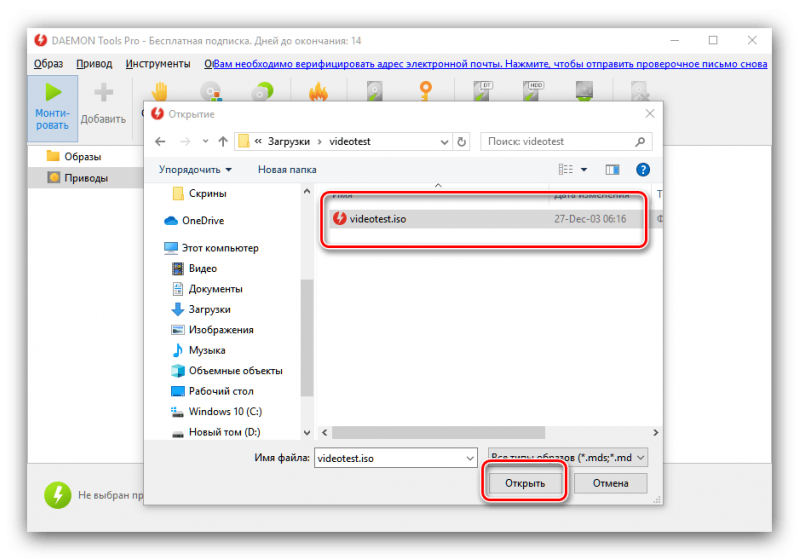The width and height of the screenshot is (800, 560).
Task: Click the Новая папка button
Action: 287,169
